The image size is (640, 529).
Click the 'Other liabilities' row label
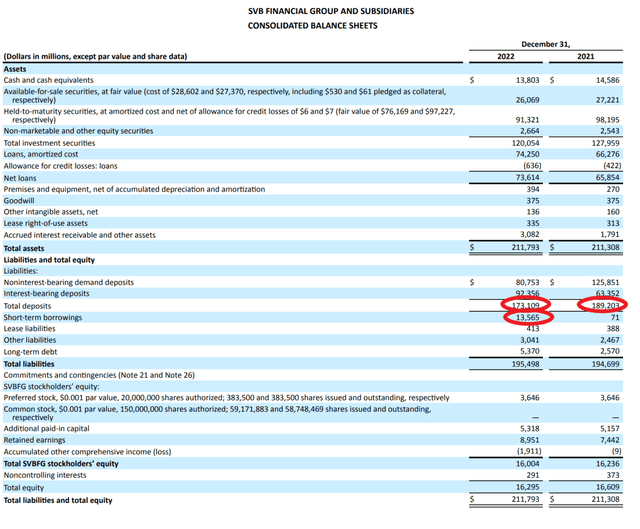click(x=30, y=340)
